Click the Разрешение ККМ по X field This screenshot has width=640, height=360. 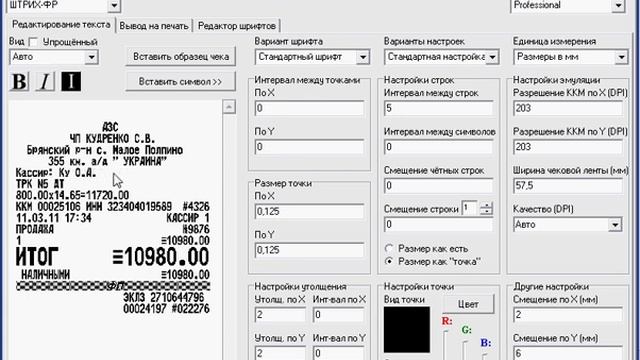pyautogui.click(x=568, y=108)
